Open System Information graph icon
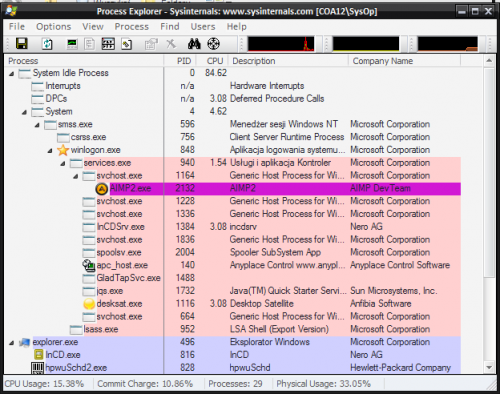Viewport: 500px width, 394px height. [72, 44]
